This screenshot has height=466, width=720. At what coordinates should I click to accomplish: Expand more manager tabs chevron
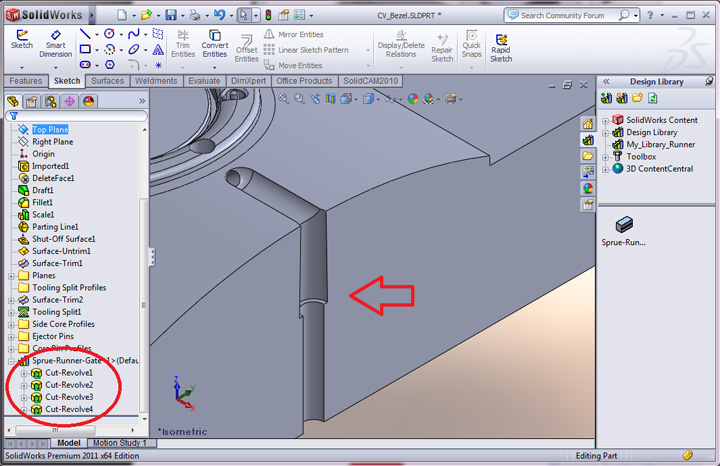point(142,101)
